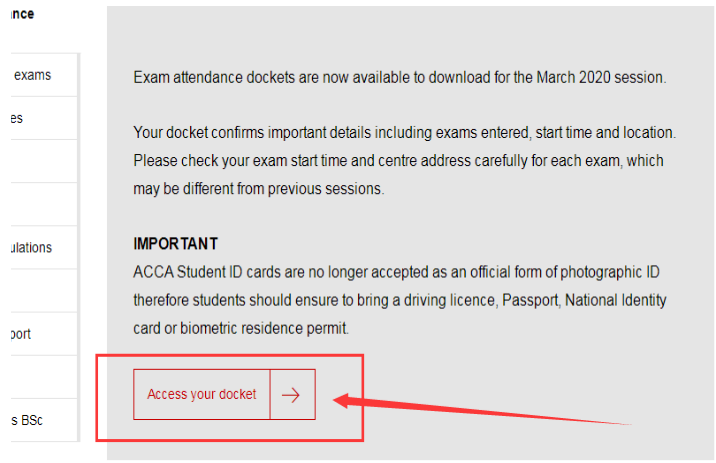716x463 pixels.
Task: Click the Access your docket button
Action: [202, 395]
